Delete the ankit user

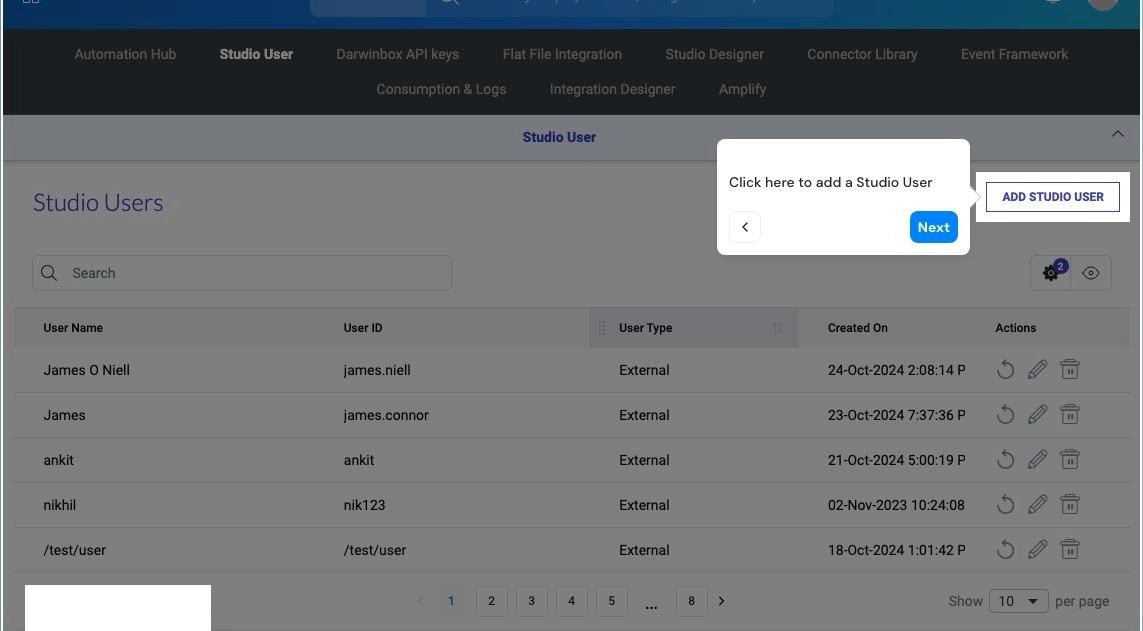[x=1069, y=460]
